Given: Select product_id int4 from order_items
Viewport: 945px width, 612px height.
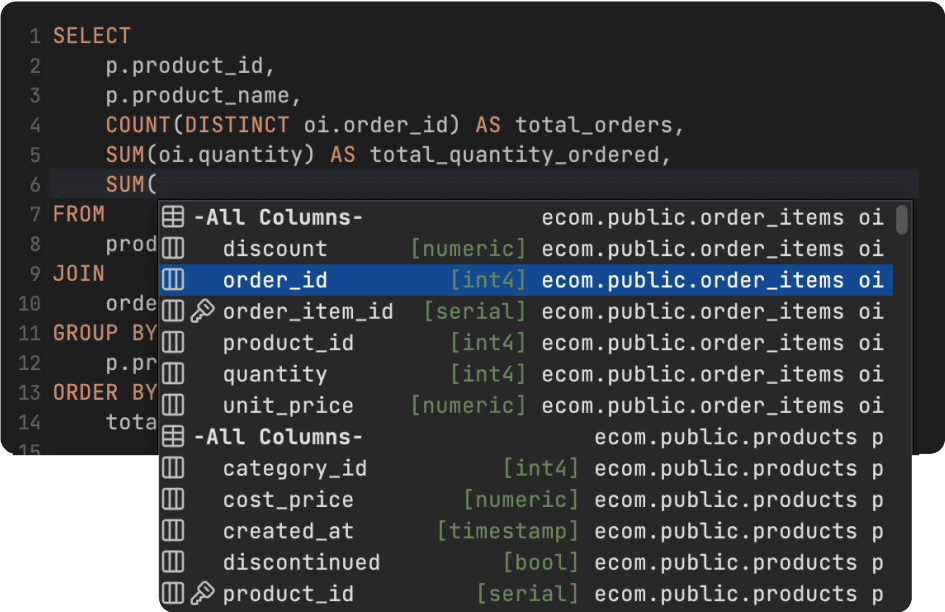Looking at the screenshot, I should click(288, 343).
